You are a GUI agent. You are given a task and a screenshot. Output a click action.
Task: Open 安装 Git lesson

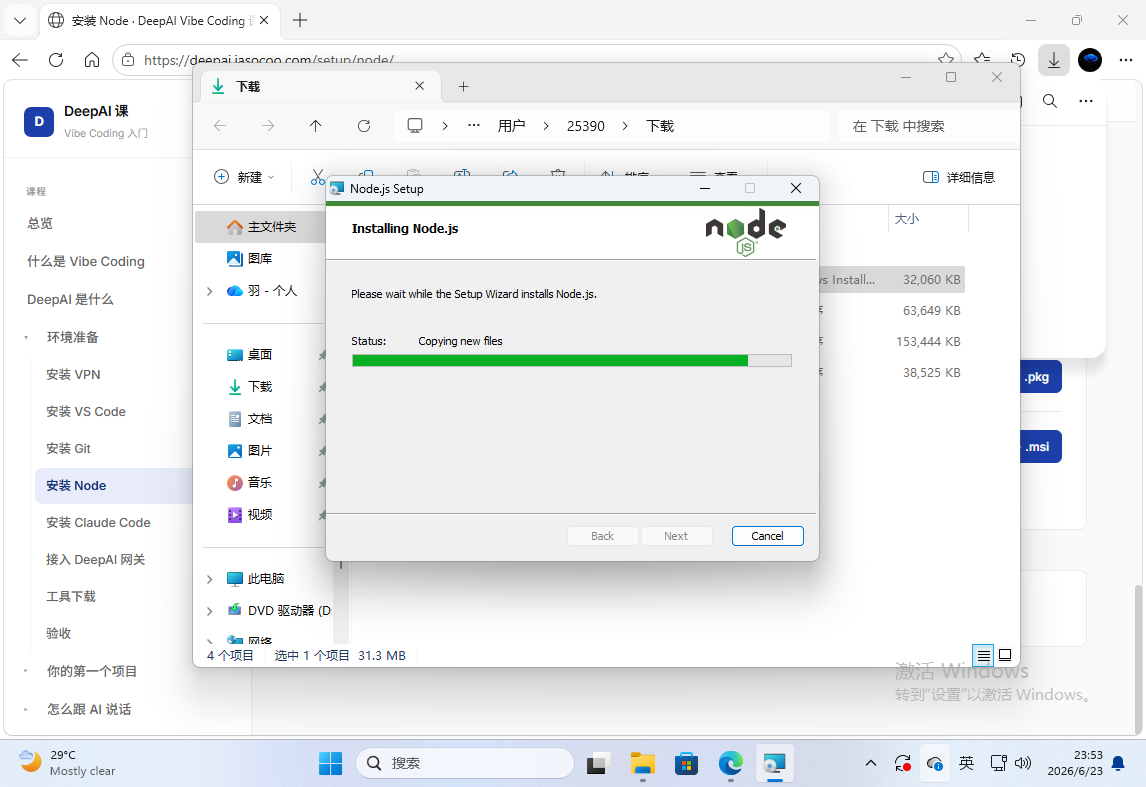[69, 449]
